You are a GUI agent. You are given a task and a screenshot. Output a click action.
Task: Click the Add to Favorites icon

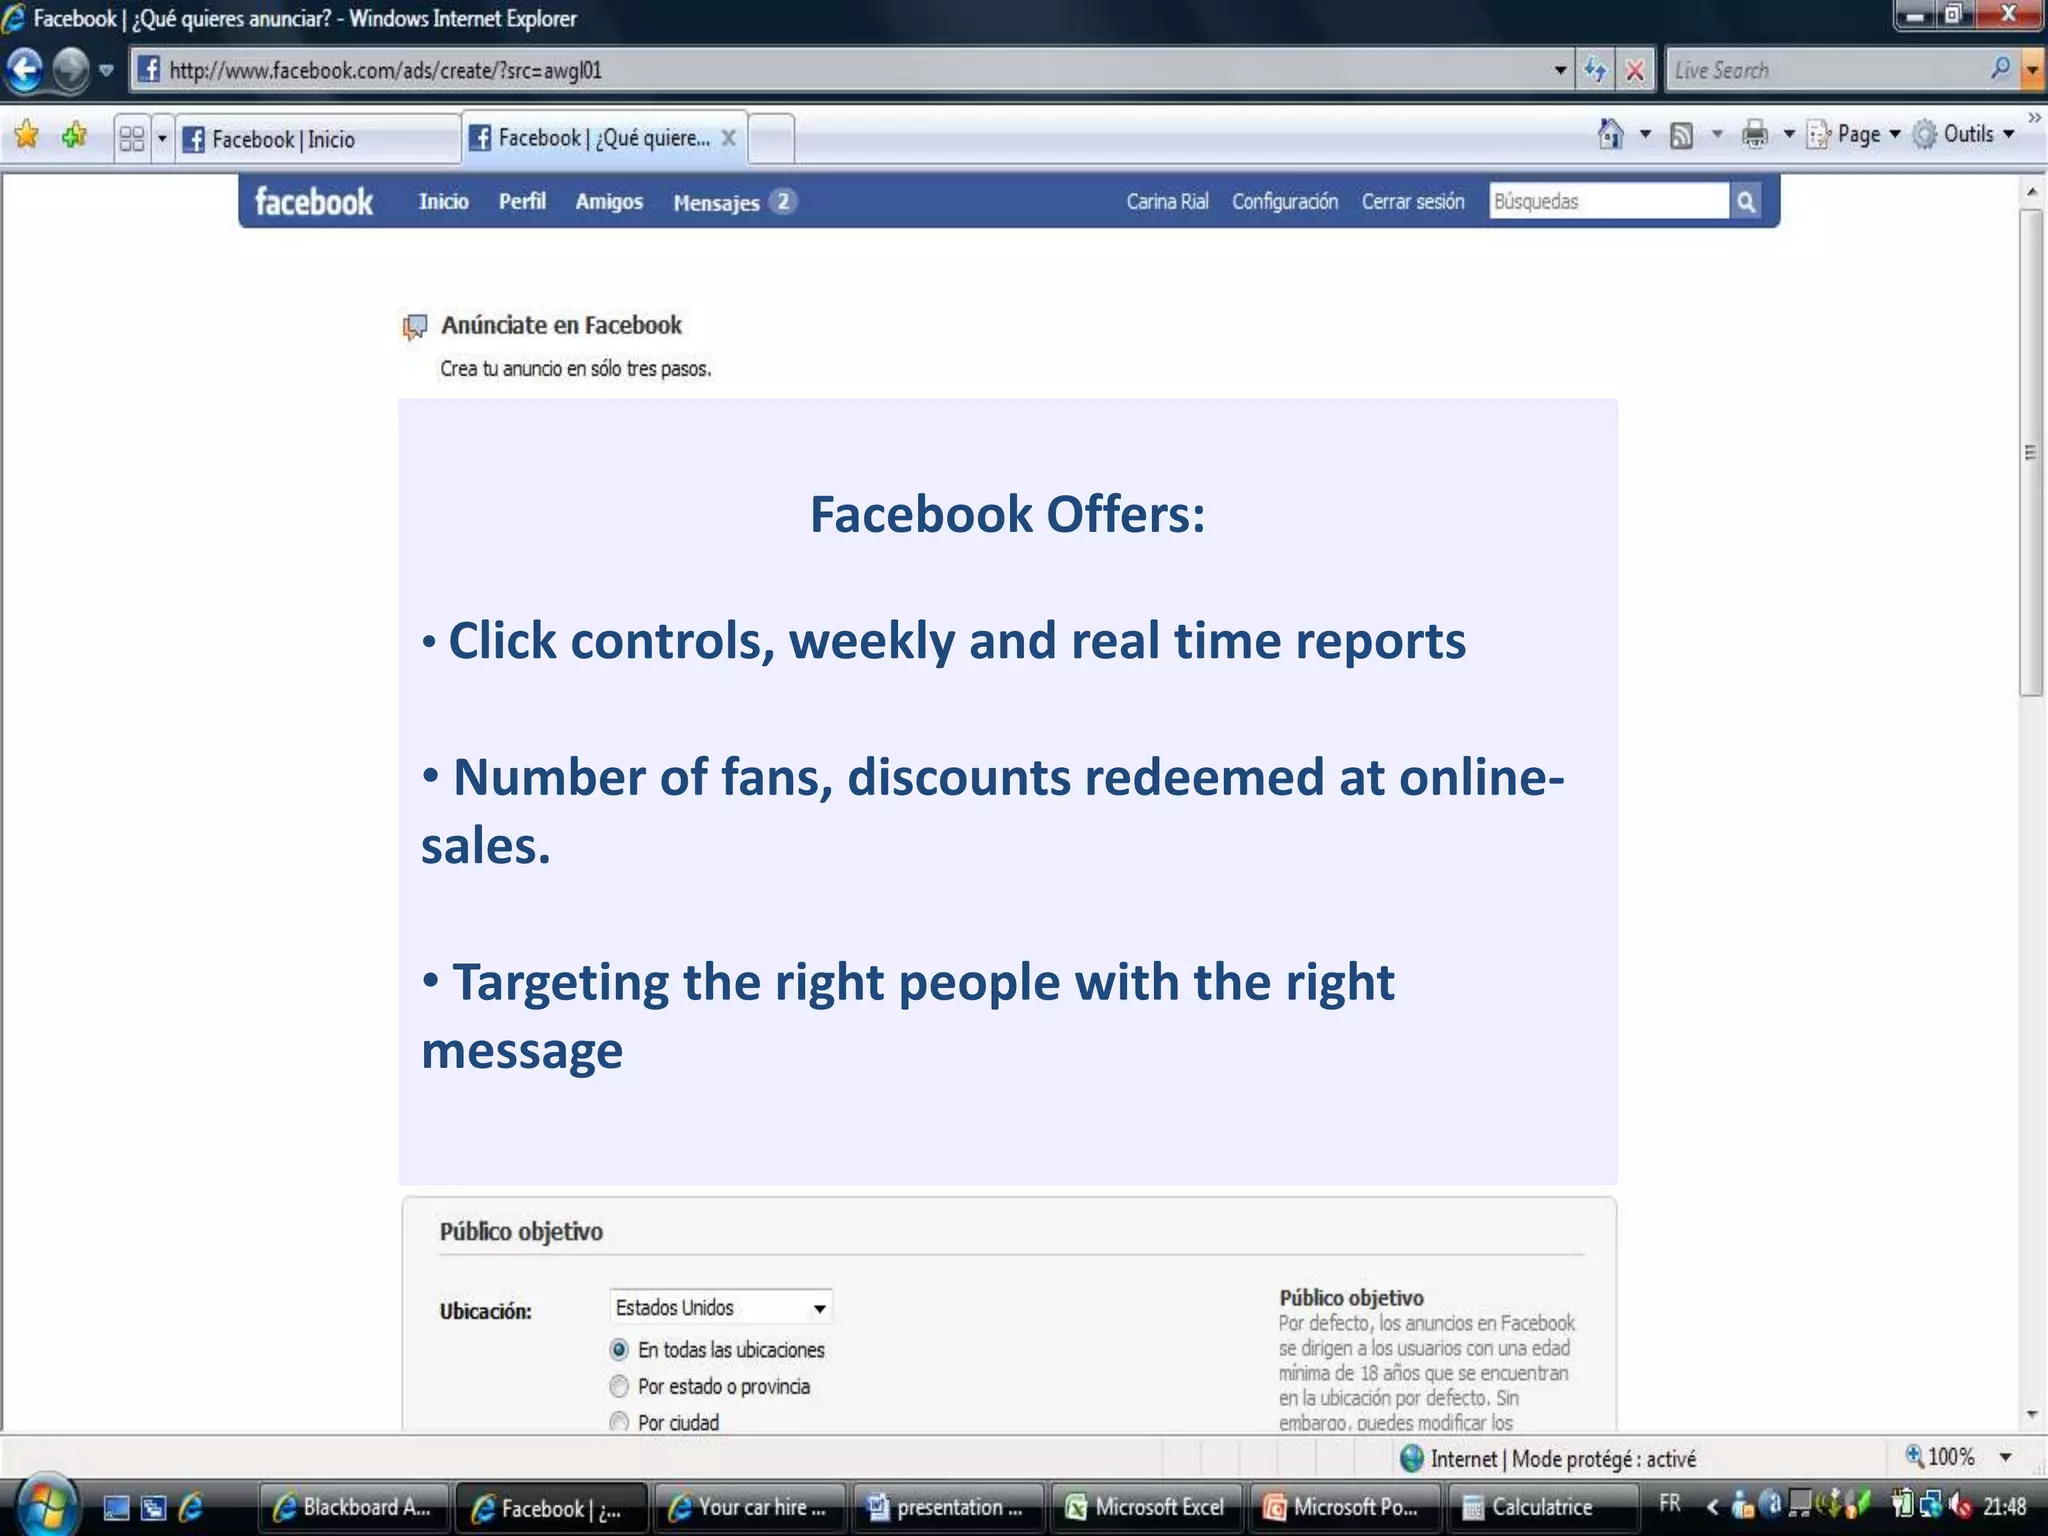click(x=74, y=135)
